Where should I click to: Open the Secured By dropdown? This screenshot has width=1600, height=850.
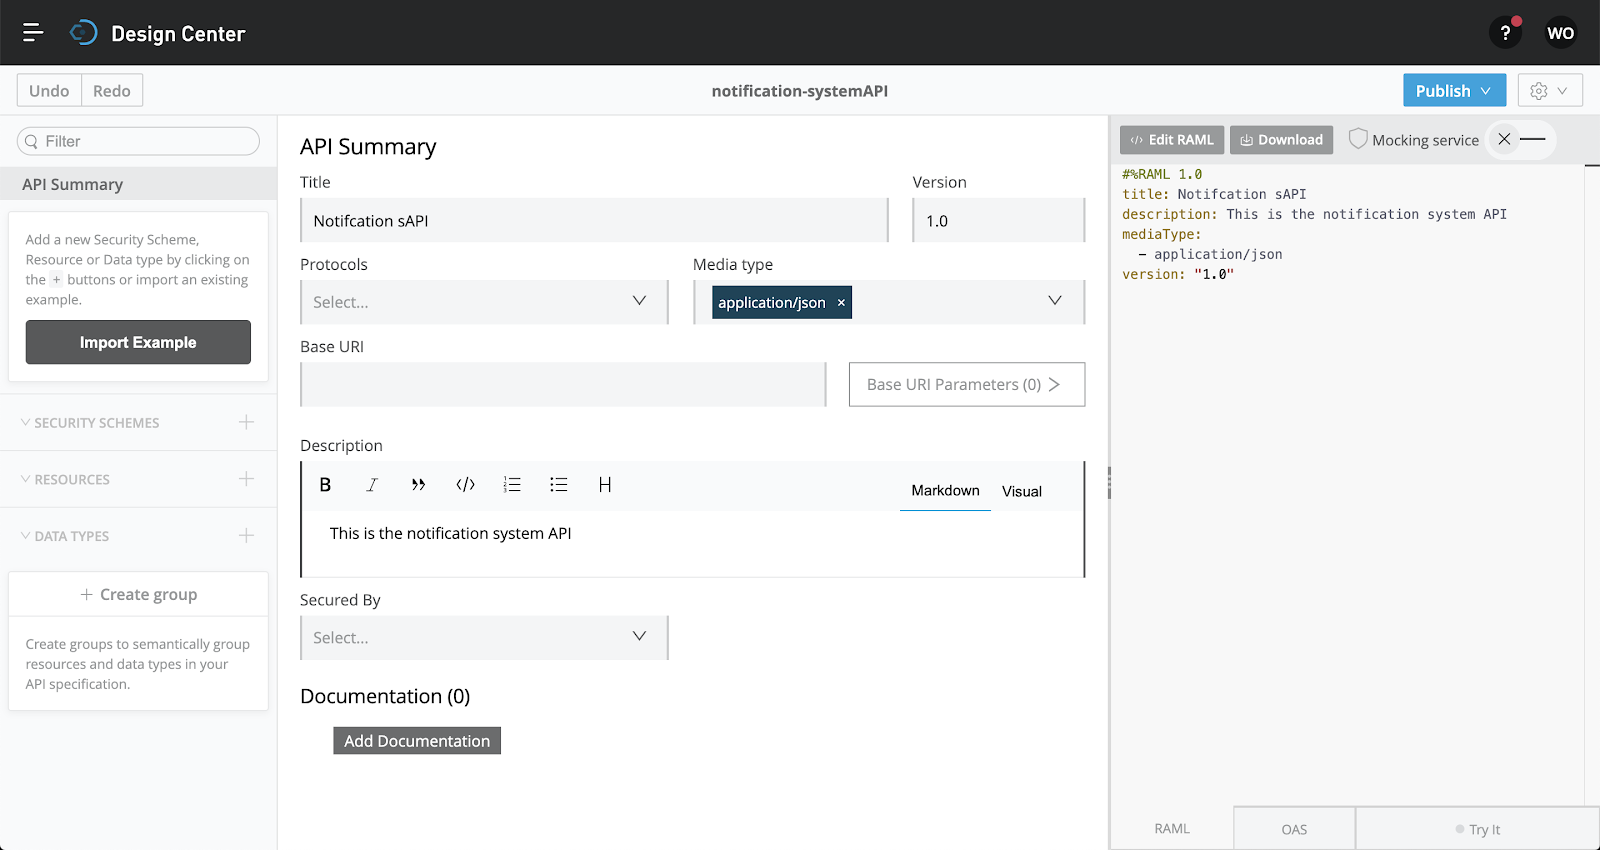484,638
